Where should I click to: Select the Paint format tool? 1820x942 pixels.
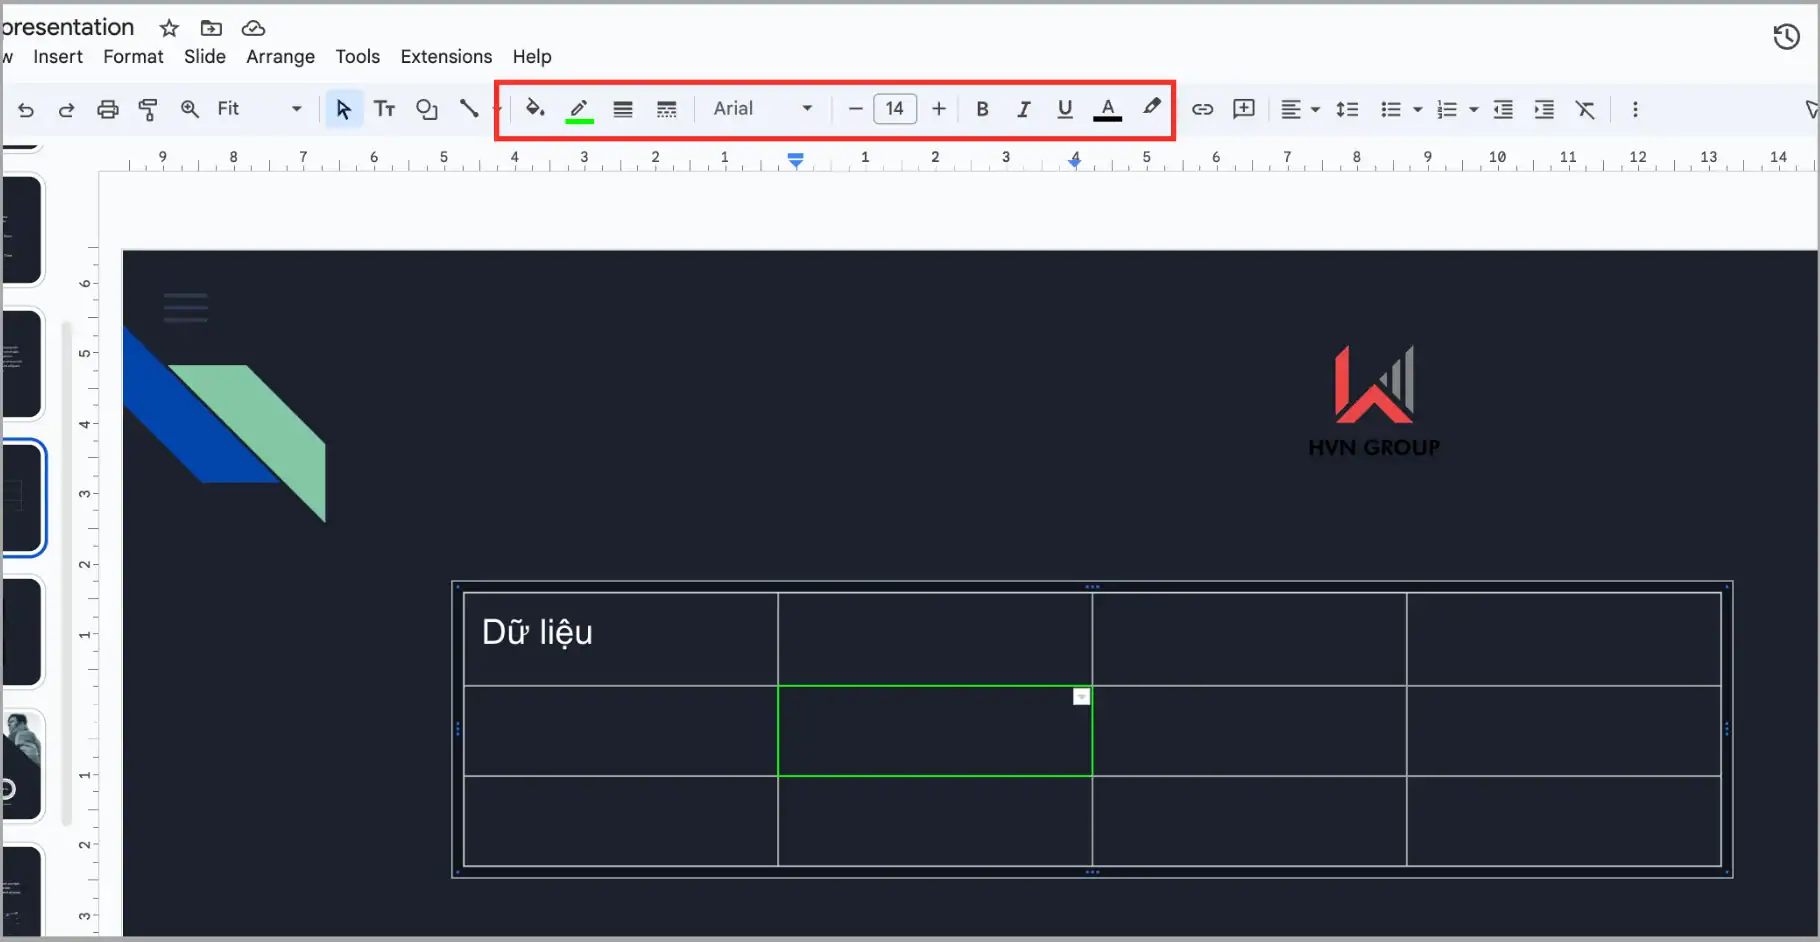[148, 109]
